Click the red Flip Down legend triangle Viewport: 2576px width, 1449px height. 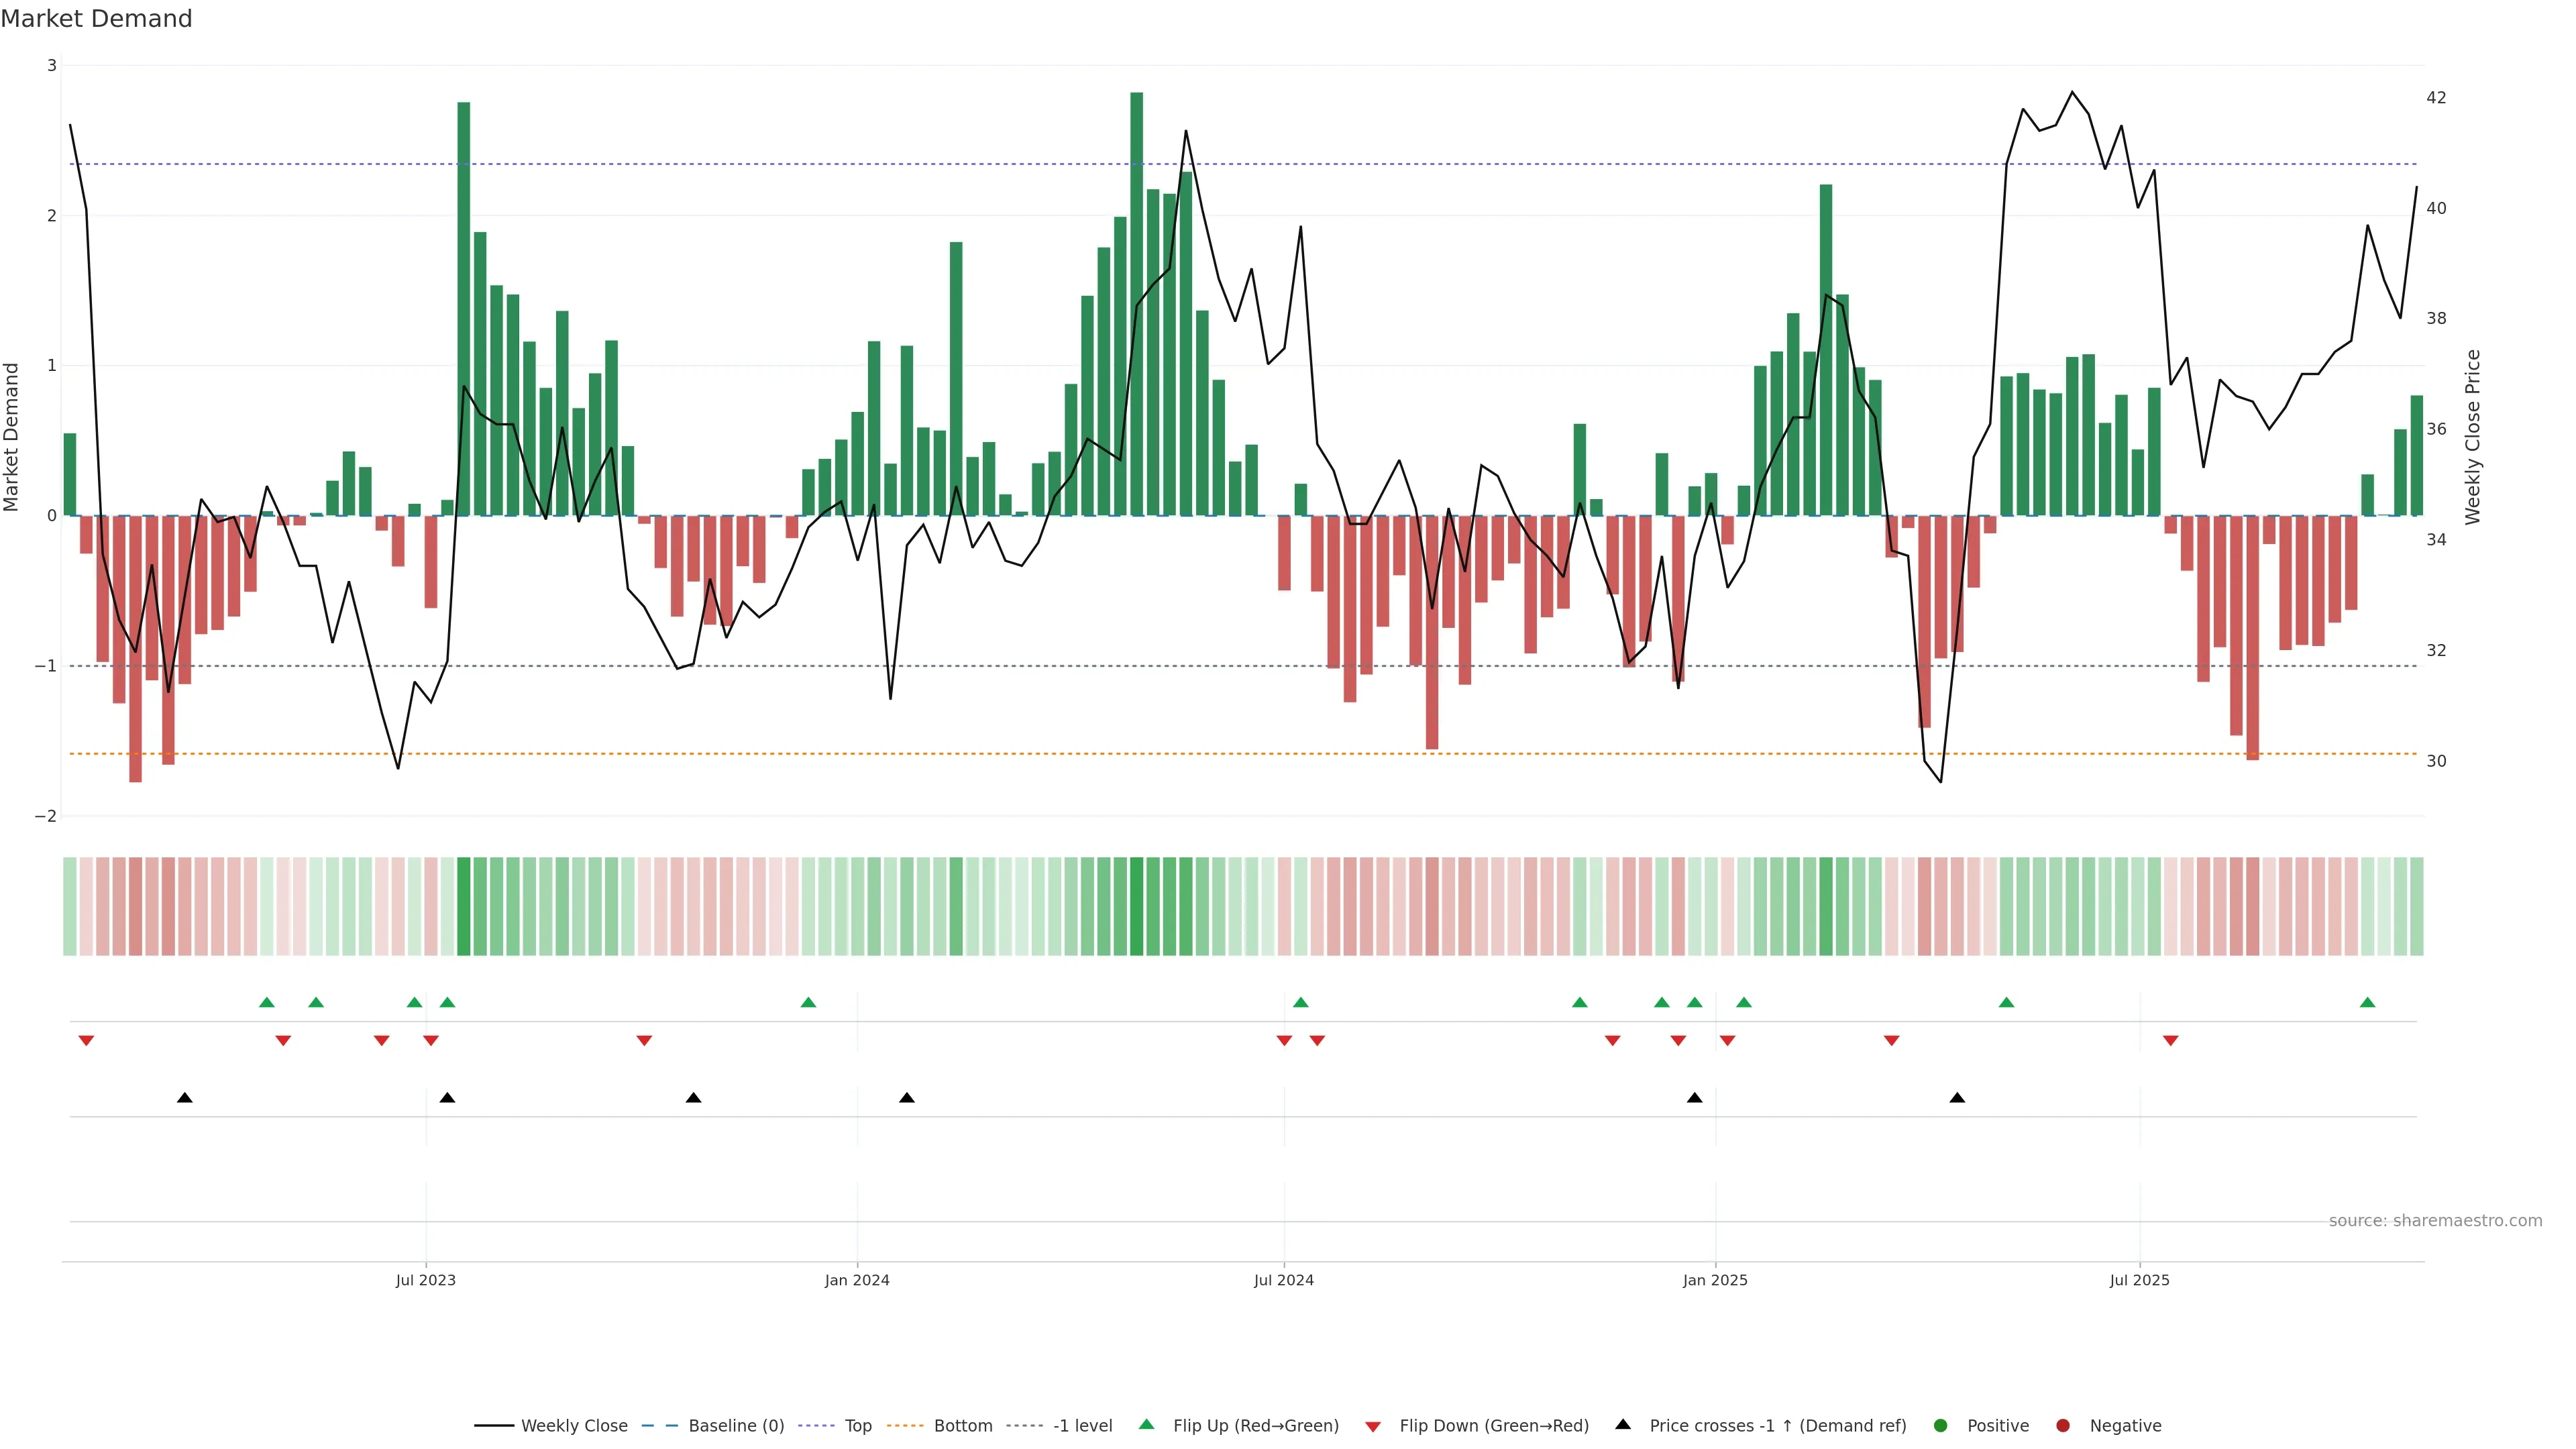(x=1373, y=1426)
